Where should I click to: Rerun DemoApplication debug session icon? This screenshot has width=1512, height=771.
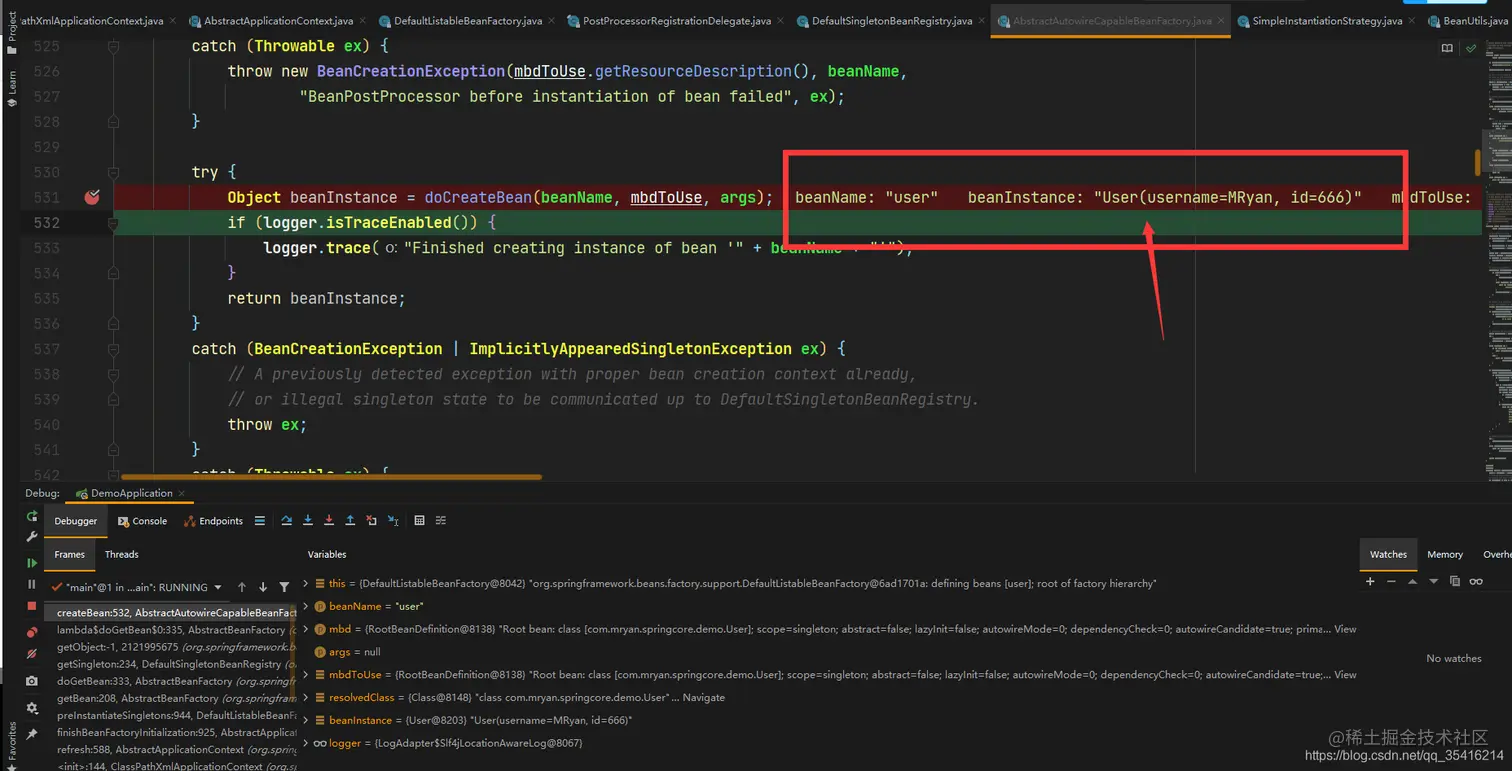pyautogui.click(x=32, y=517)
